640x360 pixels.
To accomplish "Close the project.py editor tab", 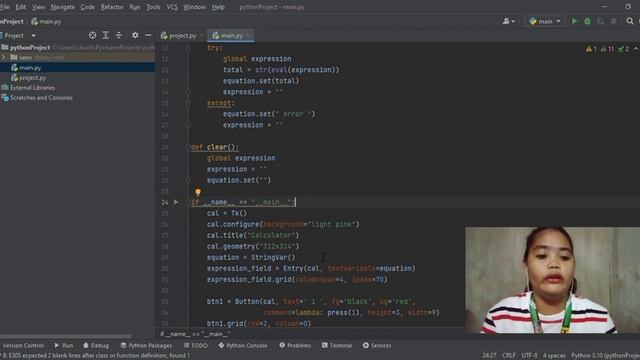I will click(202, 36).
